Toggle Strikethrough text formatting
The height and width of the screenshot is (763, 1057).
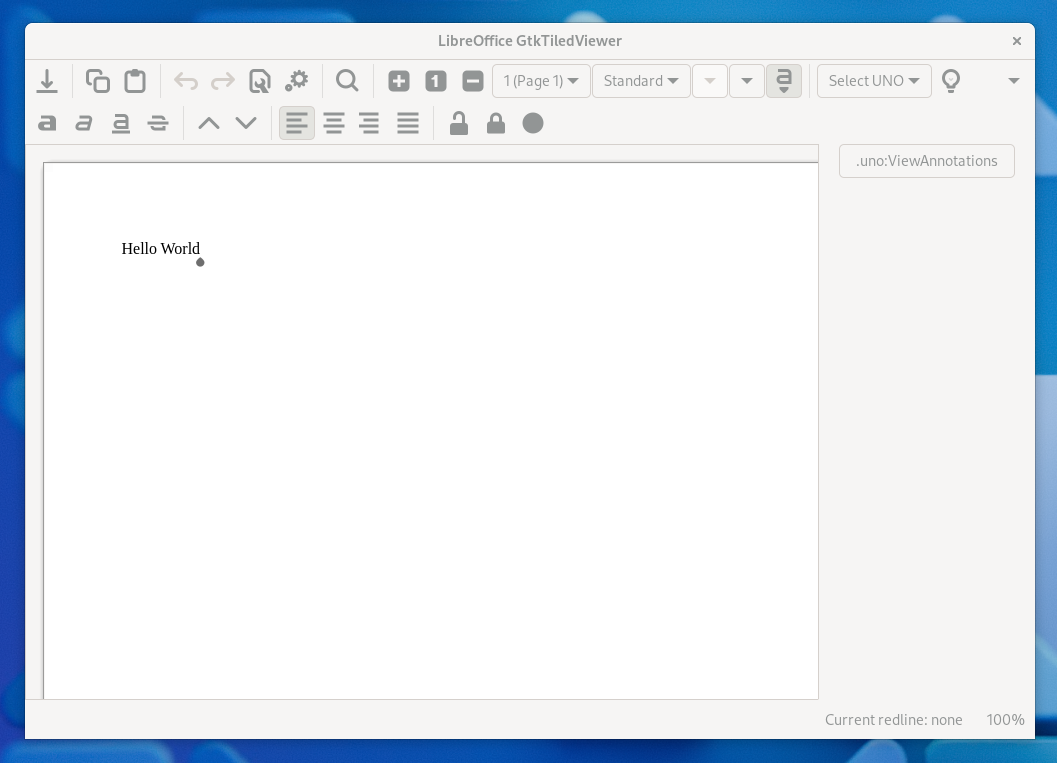pyautogui.click(x=158, y=123)
